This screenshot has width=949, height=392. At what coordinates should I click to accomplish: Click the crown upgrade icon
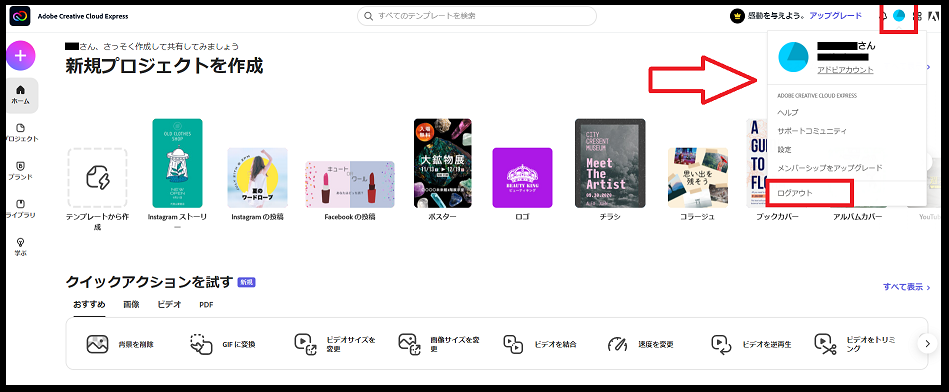pyautogui.click(x=736, y=16)
